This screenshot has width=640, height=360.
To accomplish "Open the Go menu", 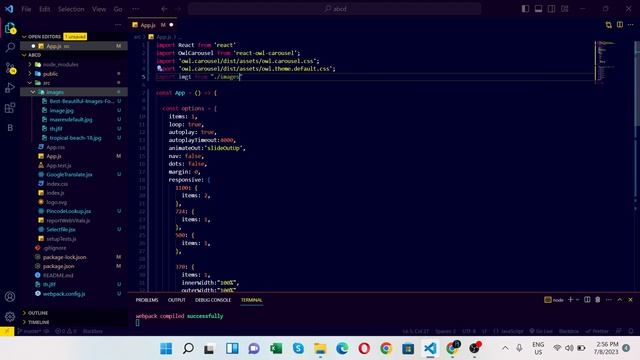I will coord(118,9).
